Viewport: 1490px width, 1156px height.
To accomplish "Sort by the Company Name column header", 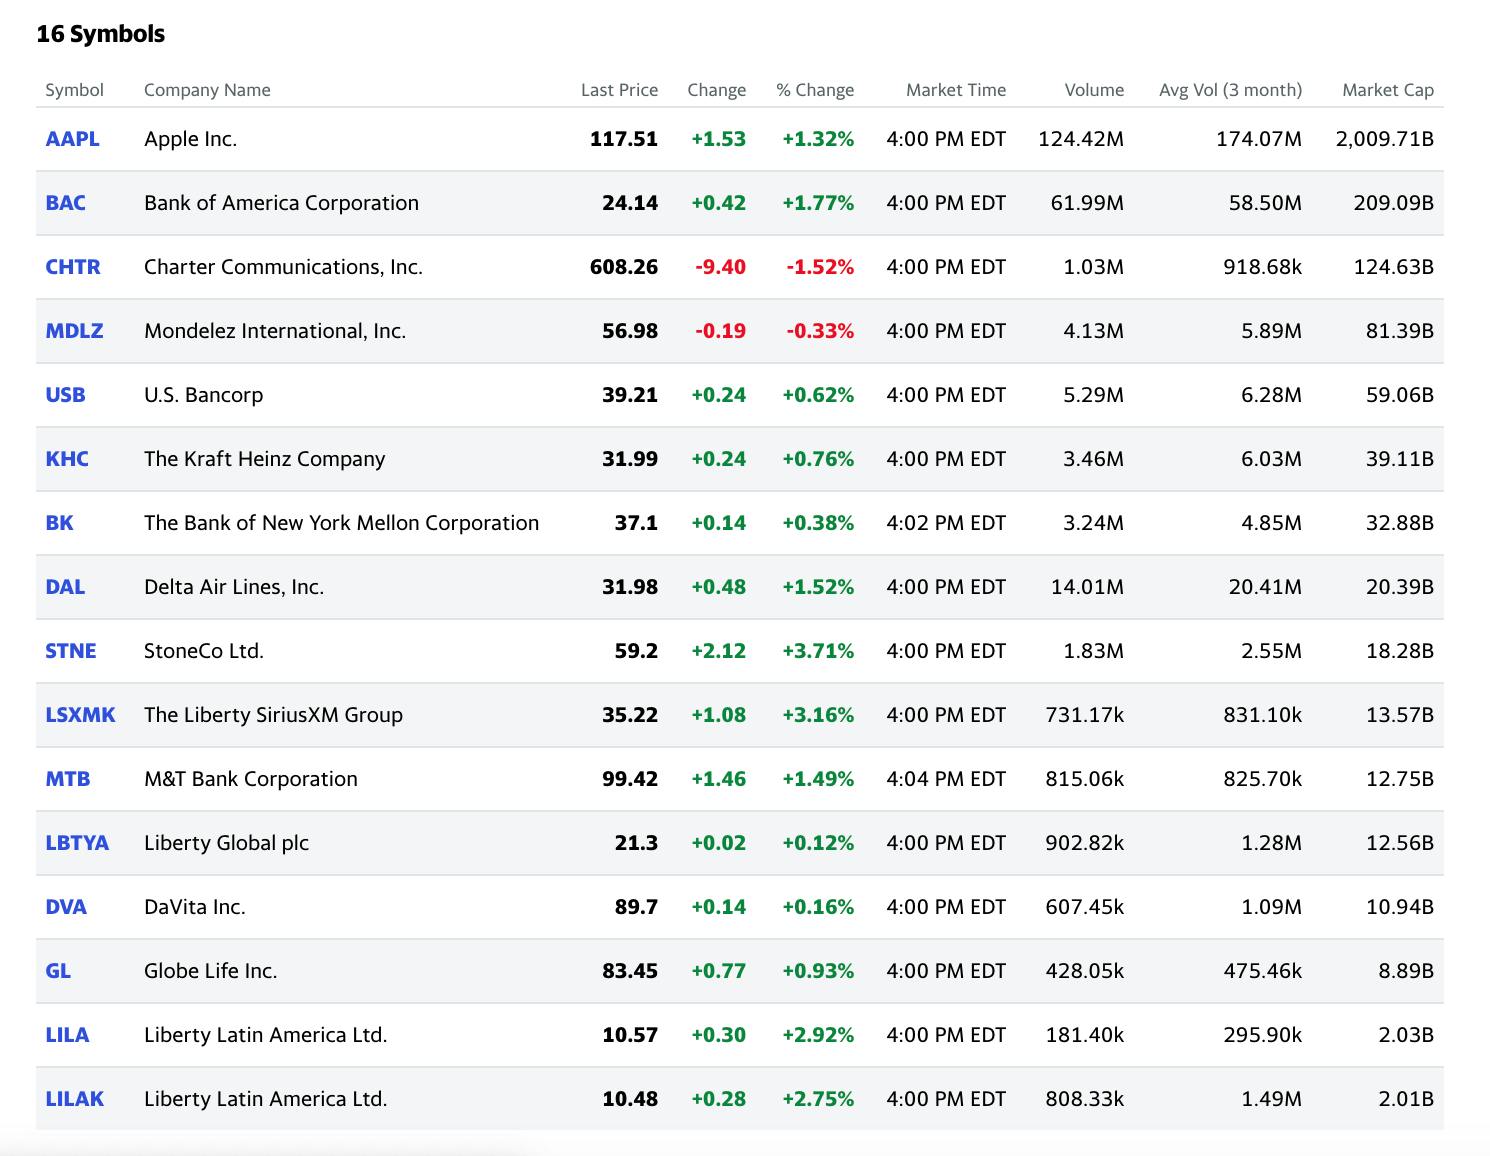I will coord(207,90).
